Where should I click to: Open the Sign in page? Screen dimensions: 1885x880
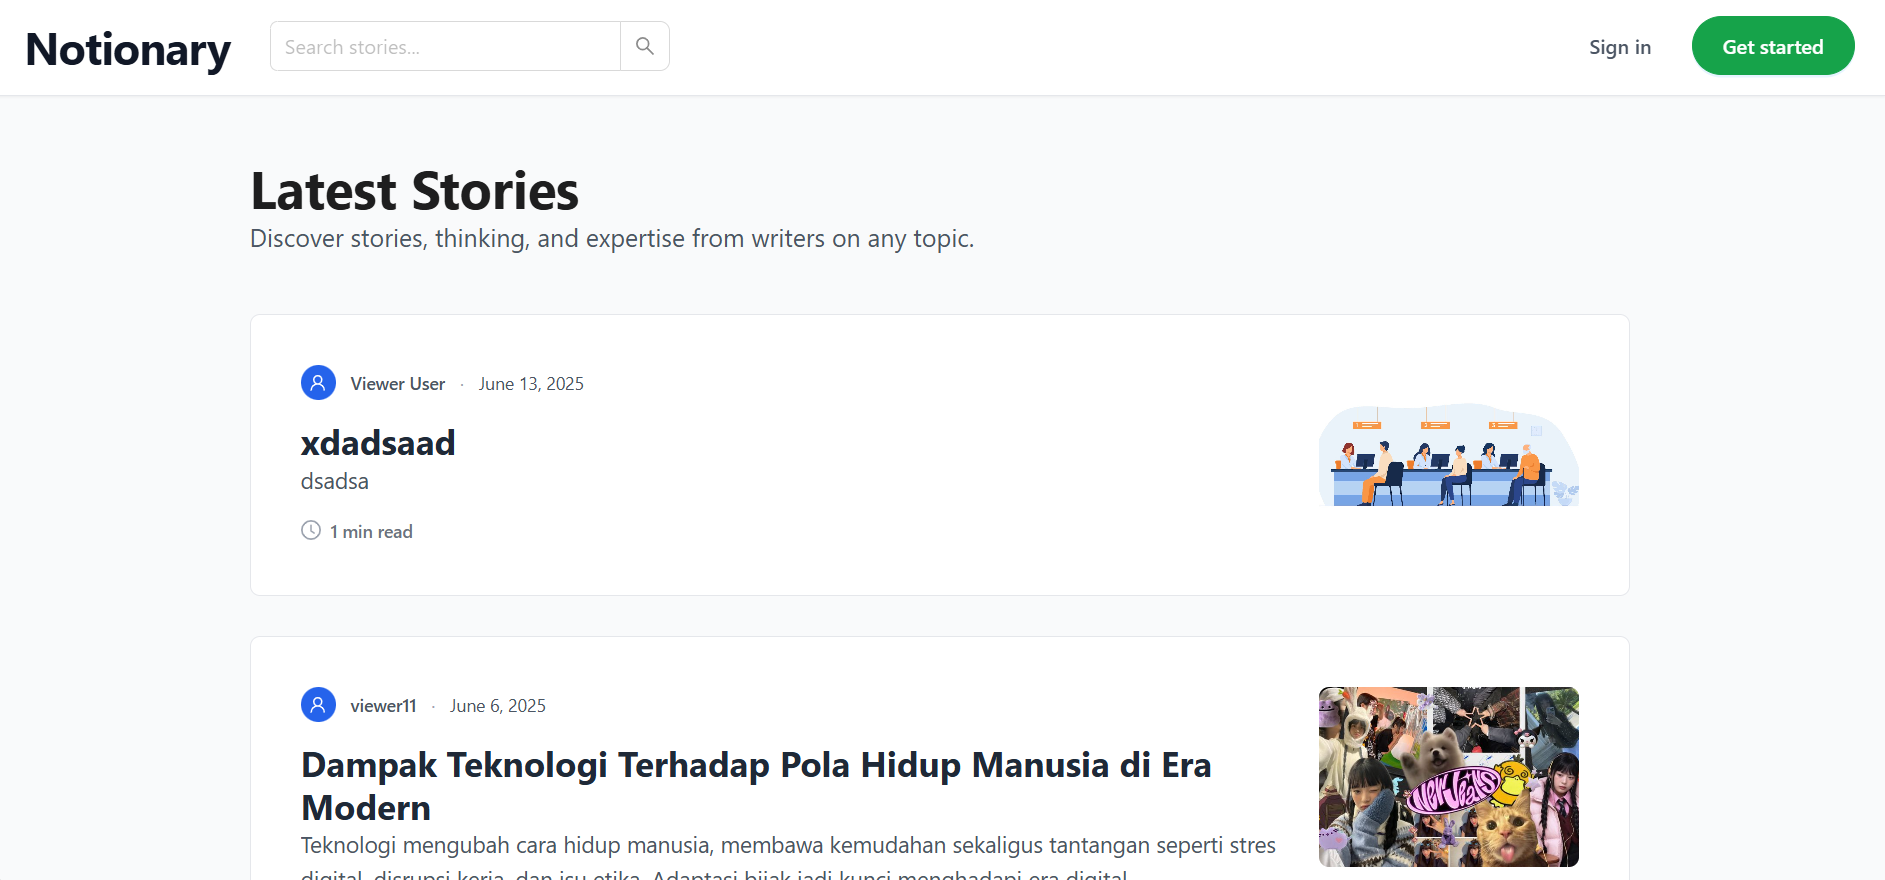[1619, 47]
